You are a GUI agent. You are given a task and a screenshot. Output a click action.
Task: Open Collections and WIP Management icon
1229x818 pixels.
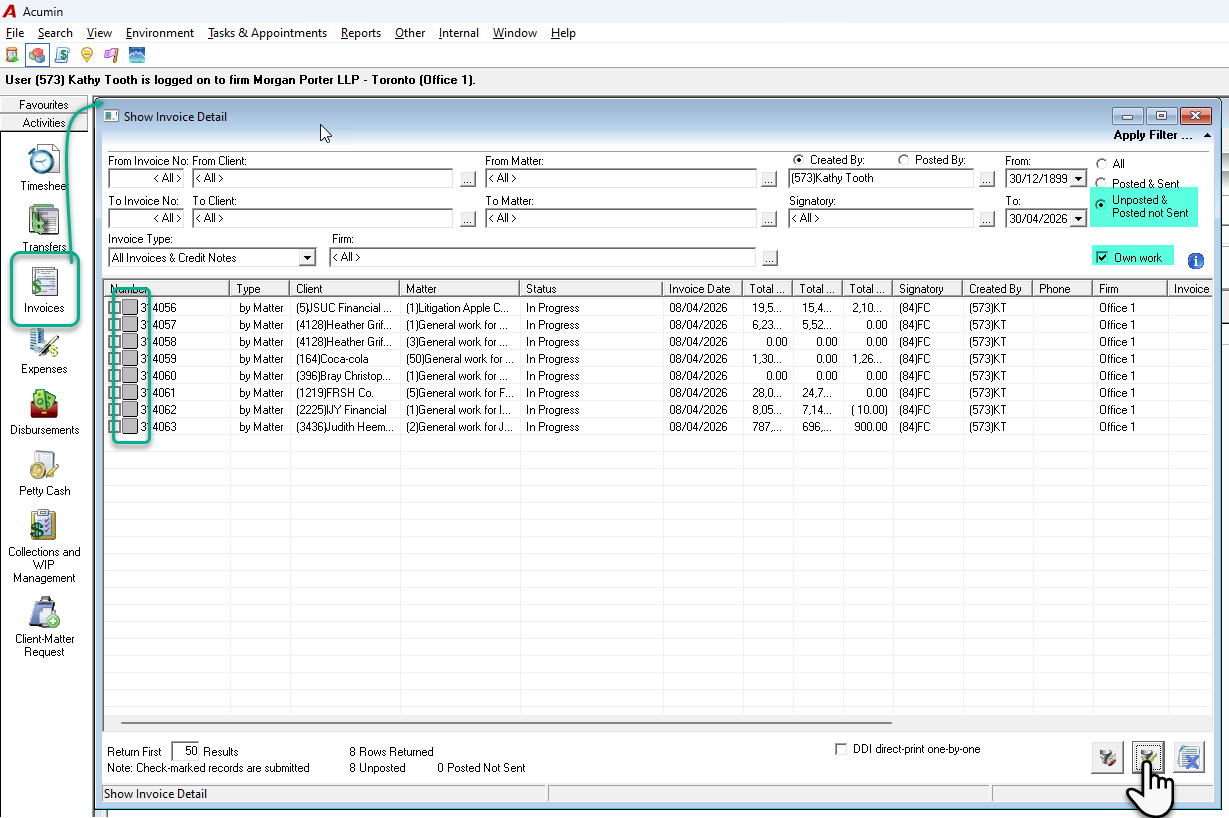pos(44,526)
